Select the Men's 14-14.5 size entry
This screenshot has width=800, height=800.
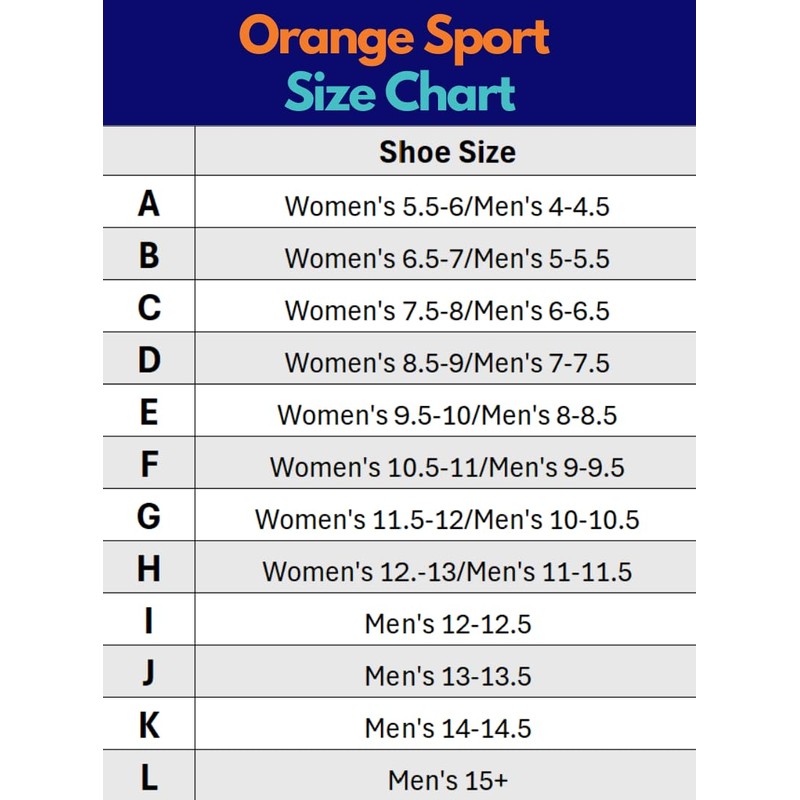[x=447, y=728]
